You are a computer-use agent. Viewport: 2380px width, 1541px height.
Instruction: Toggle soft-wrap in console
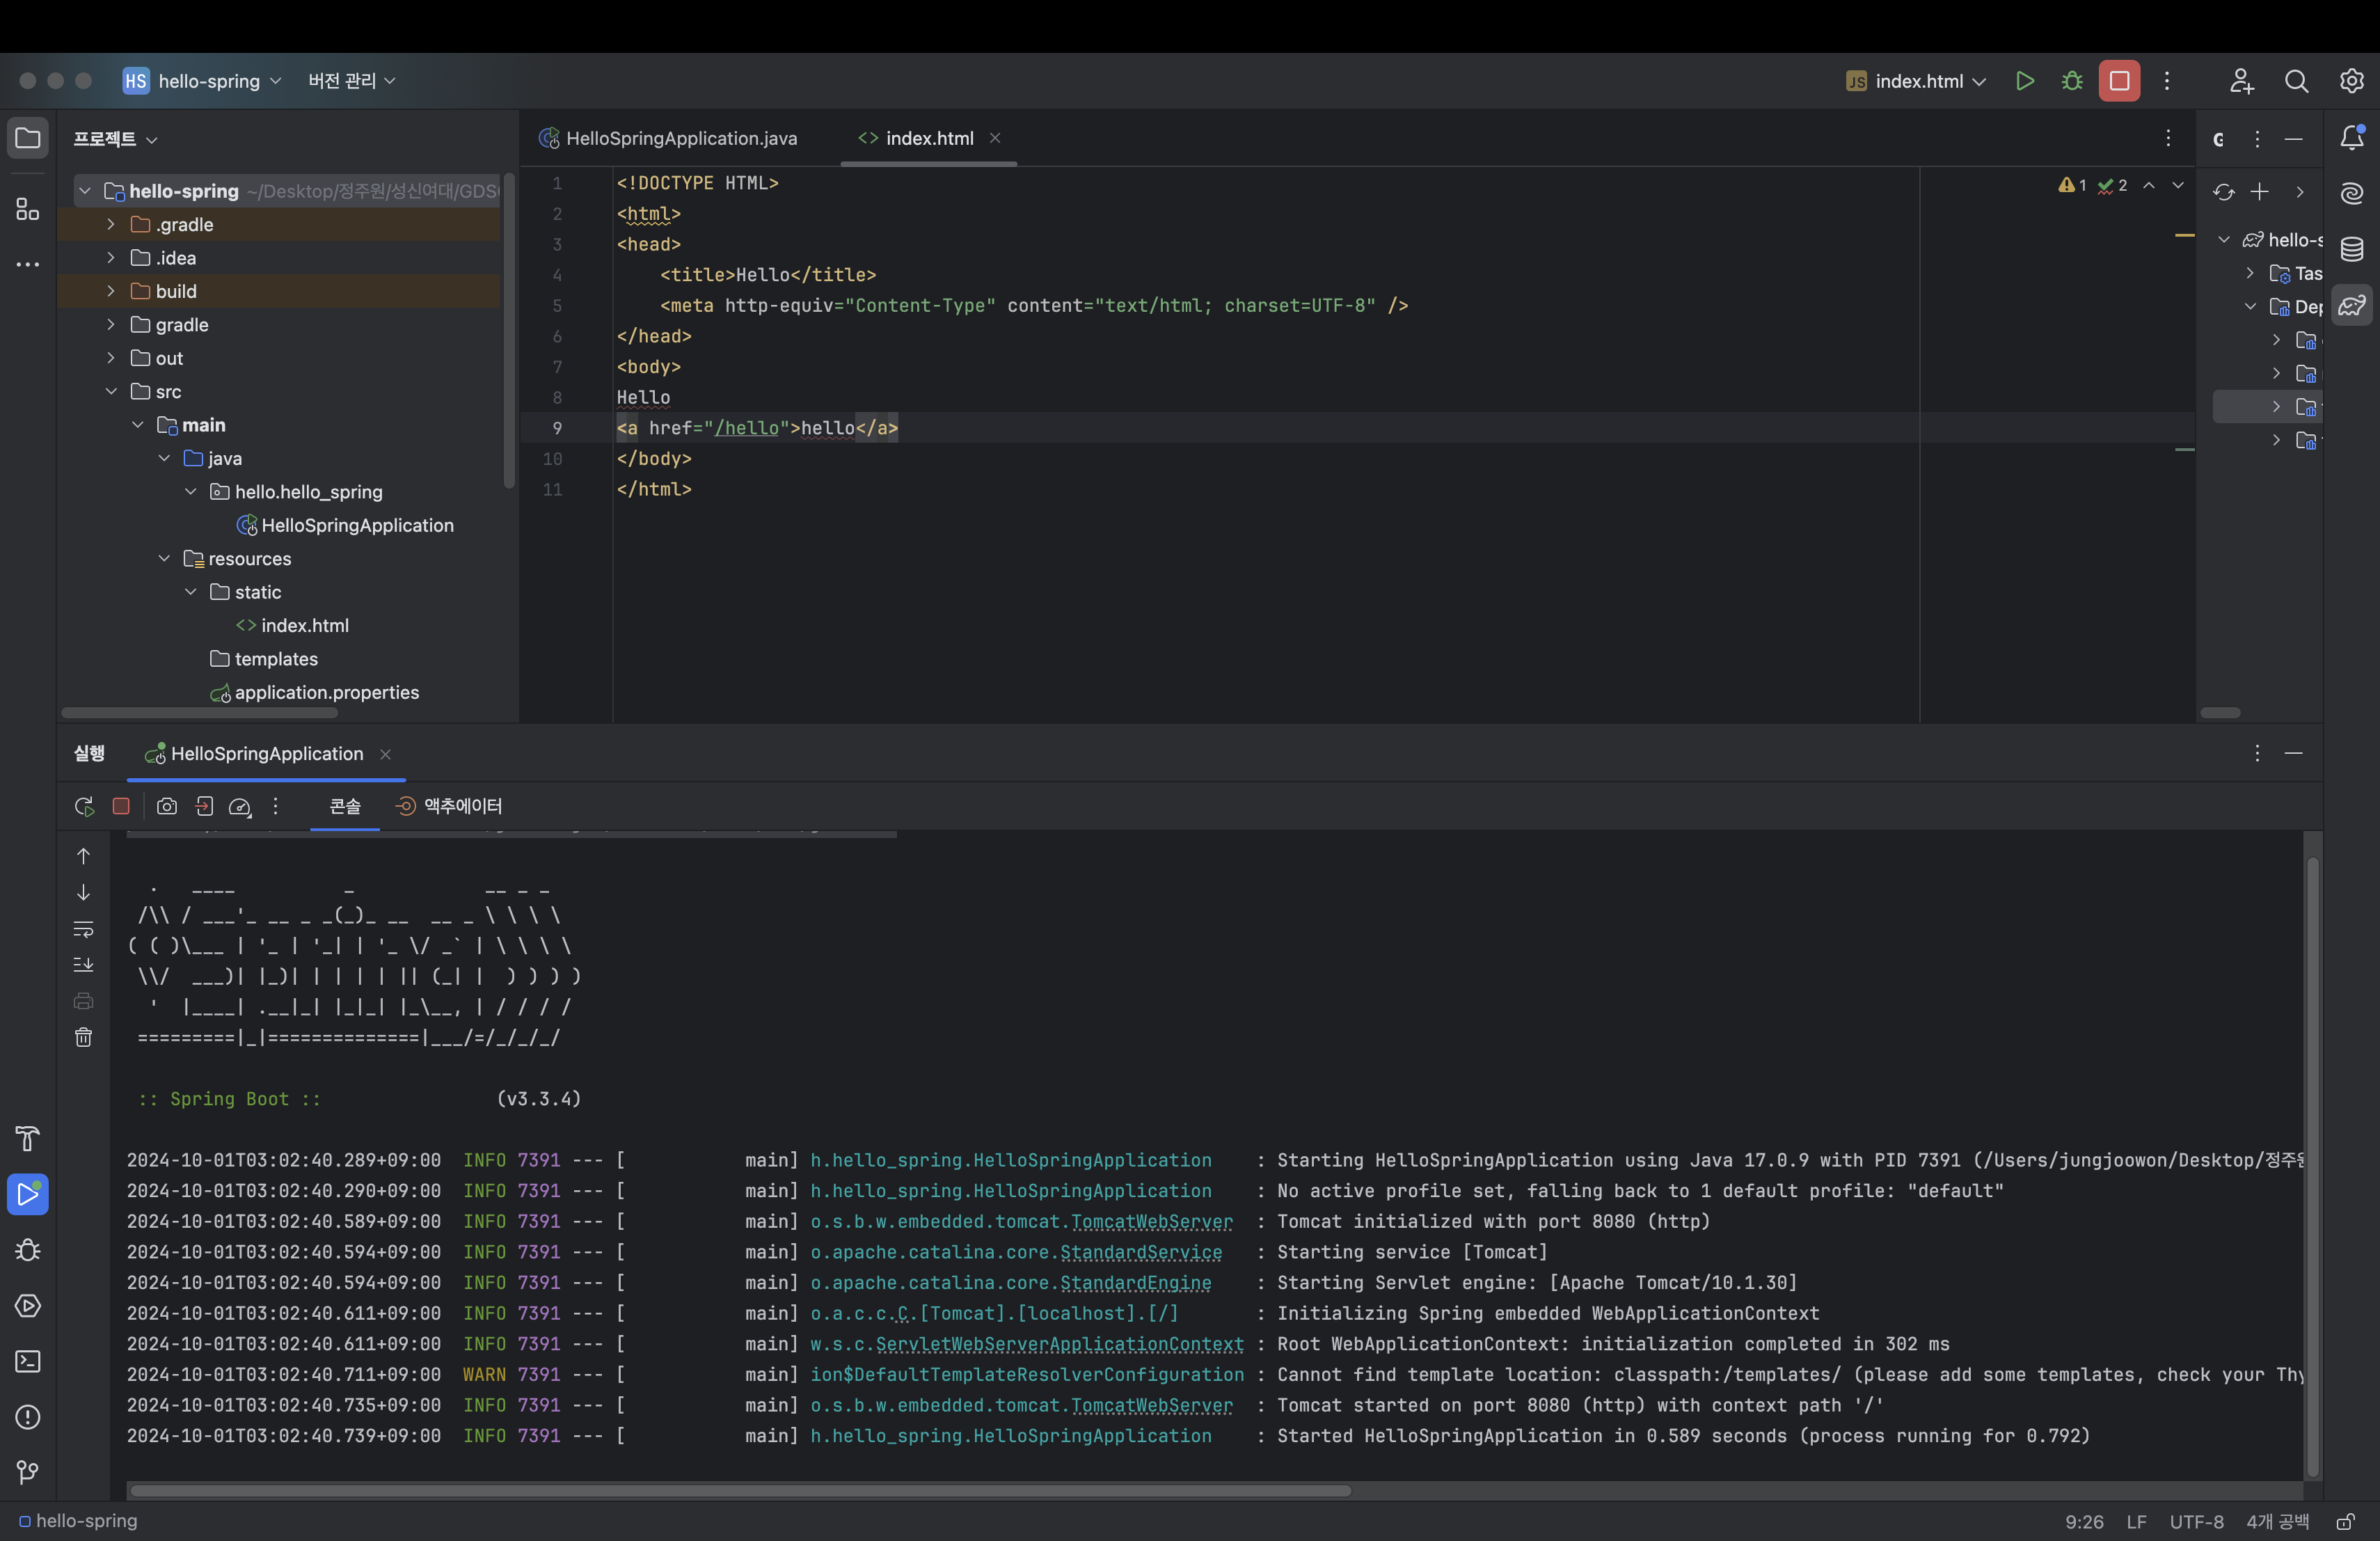[84, 929]
